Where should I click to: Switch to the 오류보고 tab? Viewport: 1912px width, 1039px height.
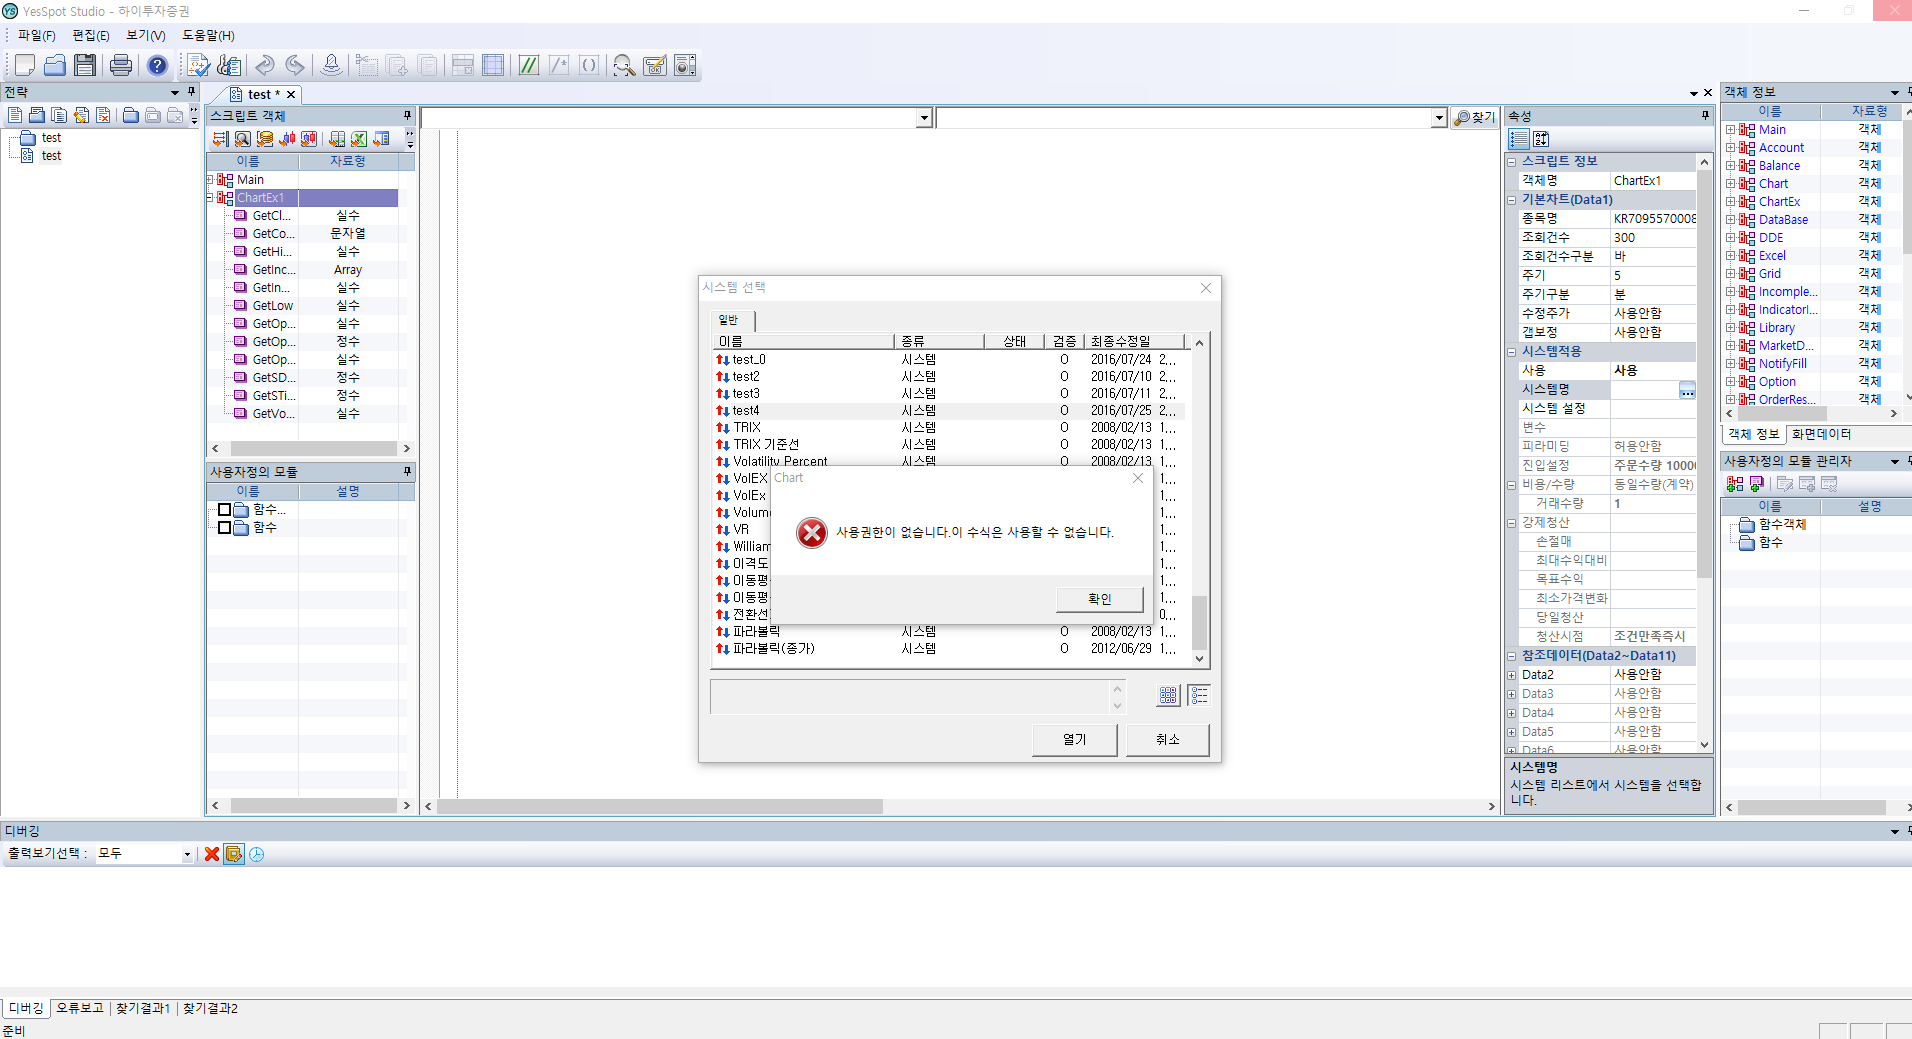80,1008
